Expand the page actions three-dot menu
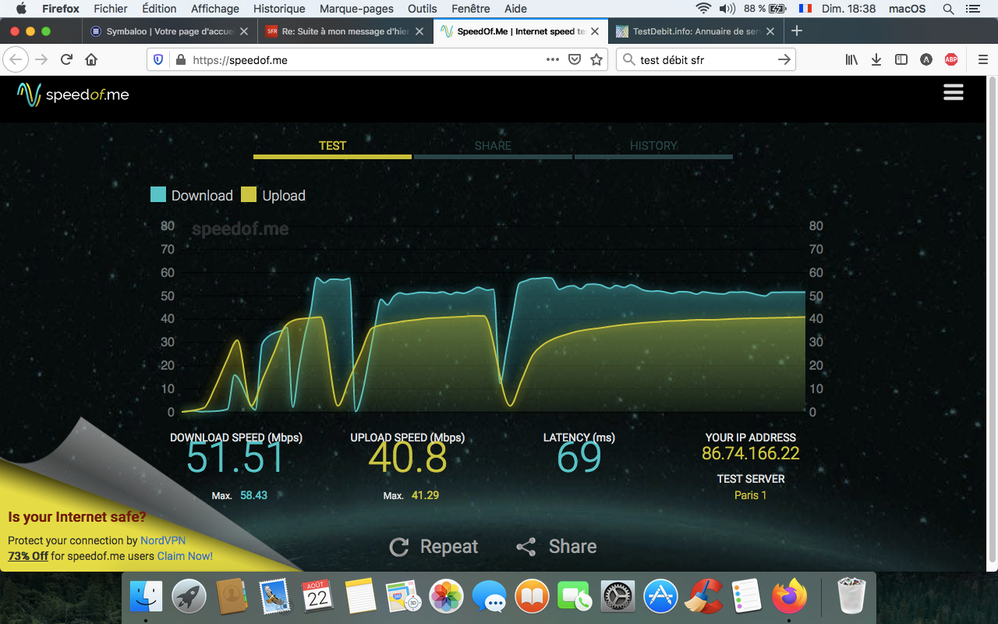 [x=552, y=60]
